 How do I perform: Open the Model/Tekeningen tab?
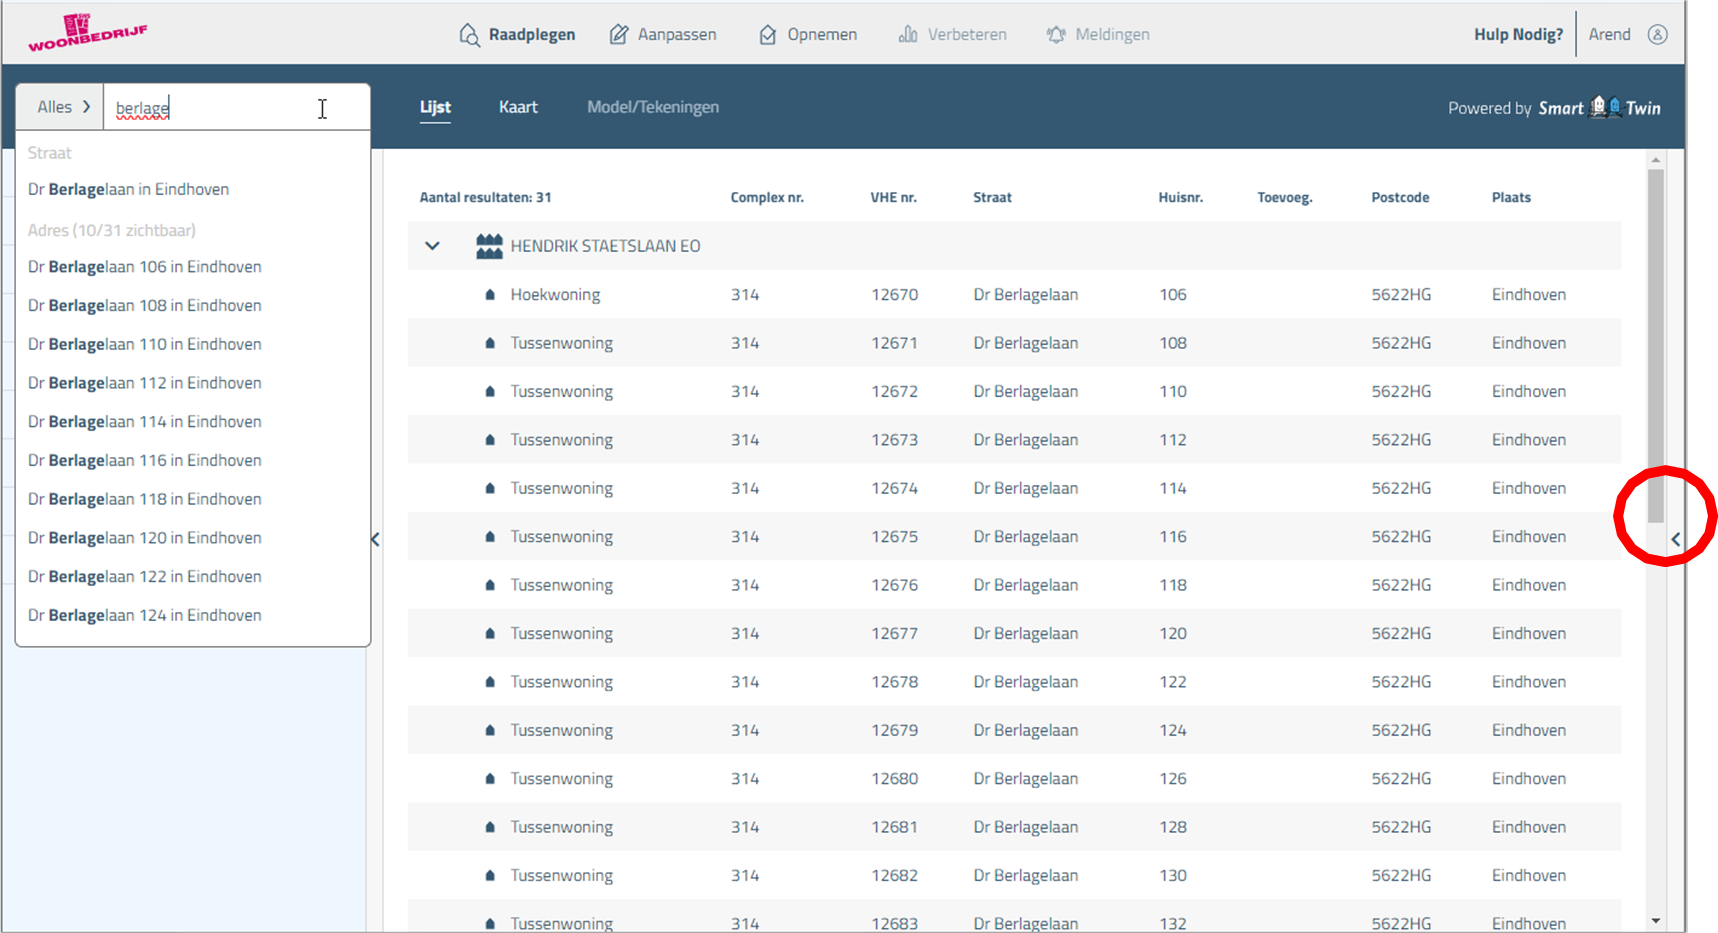[x=652, y=107]
